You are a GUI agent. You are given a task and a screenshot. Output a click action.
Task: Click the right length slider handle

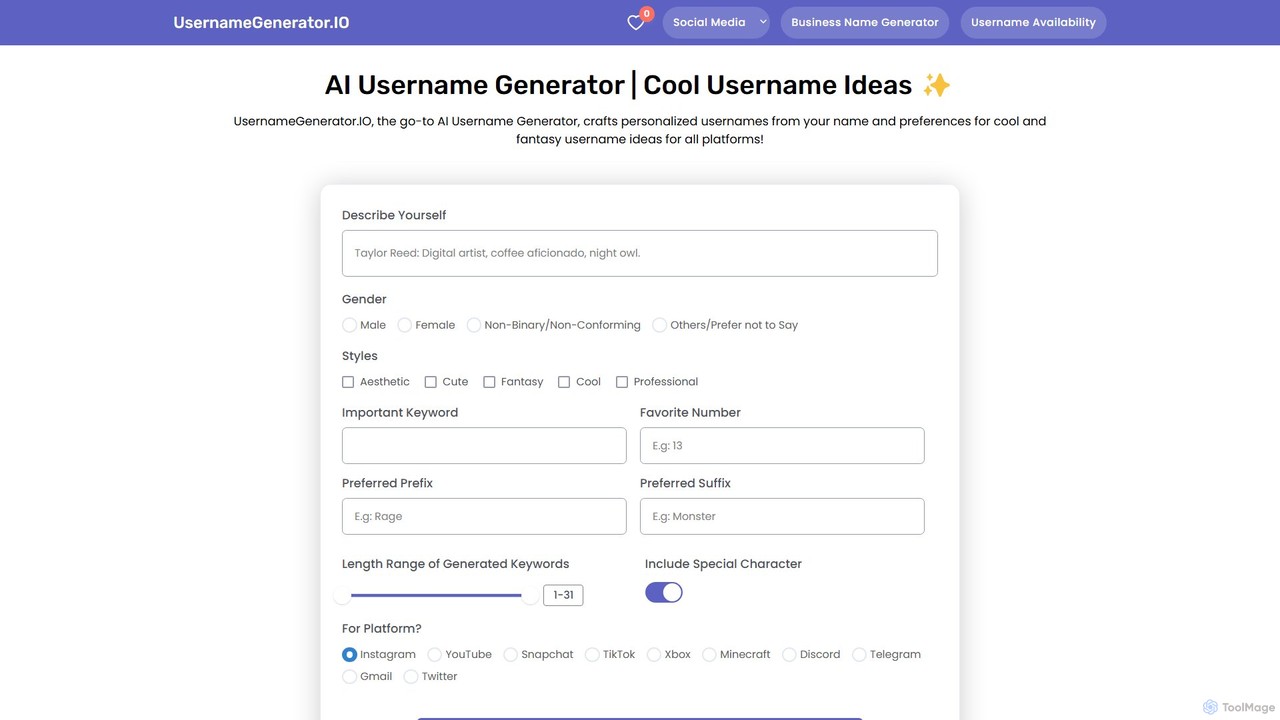530,596
